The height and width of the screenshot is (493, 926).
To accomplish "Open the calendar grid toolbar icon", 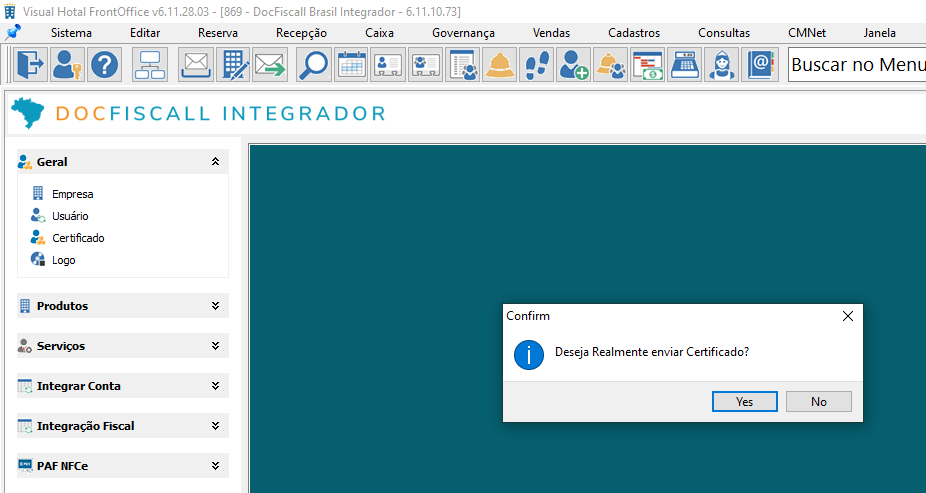I will pos(351,65).
